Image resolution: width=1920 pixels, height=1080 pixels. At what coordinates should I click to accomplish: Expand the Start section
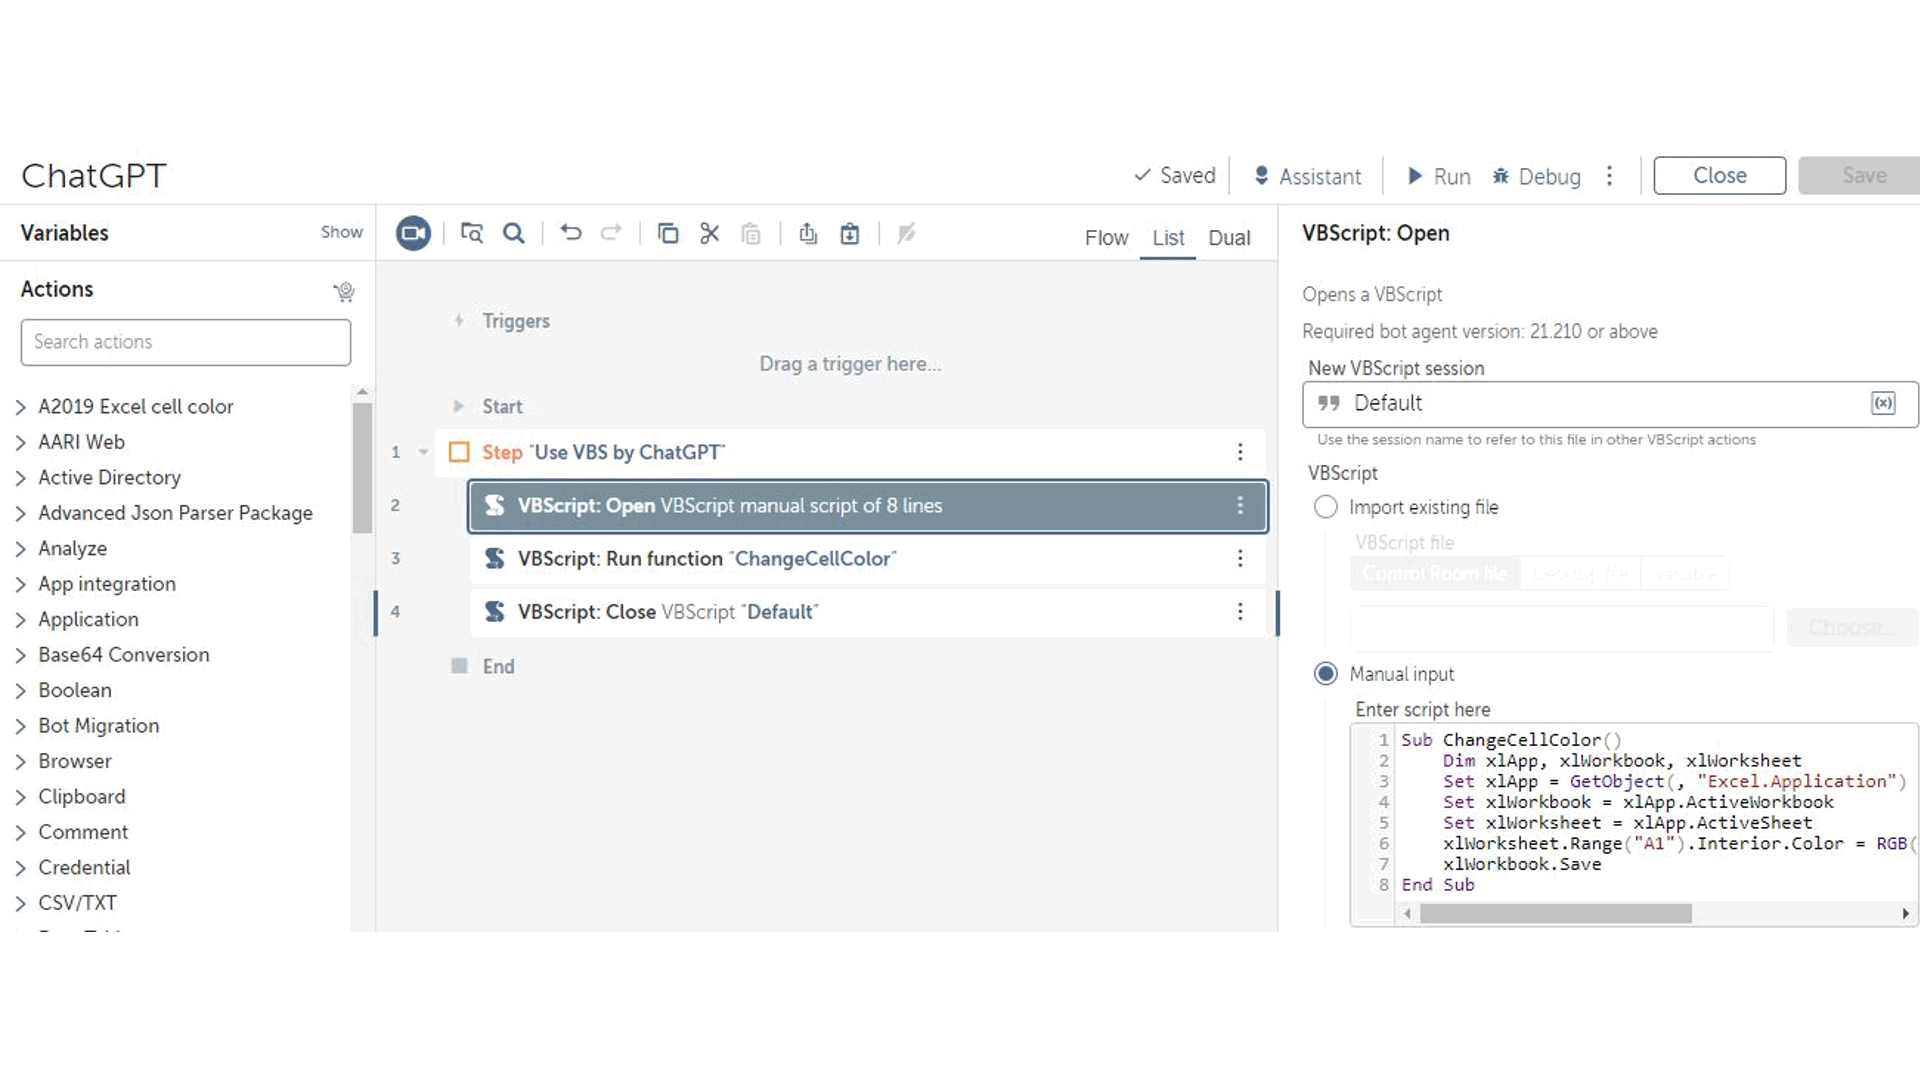point(458,406)
